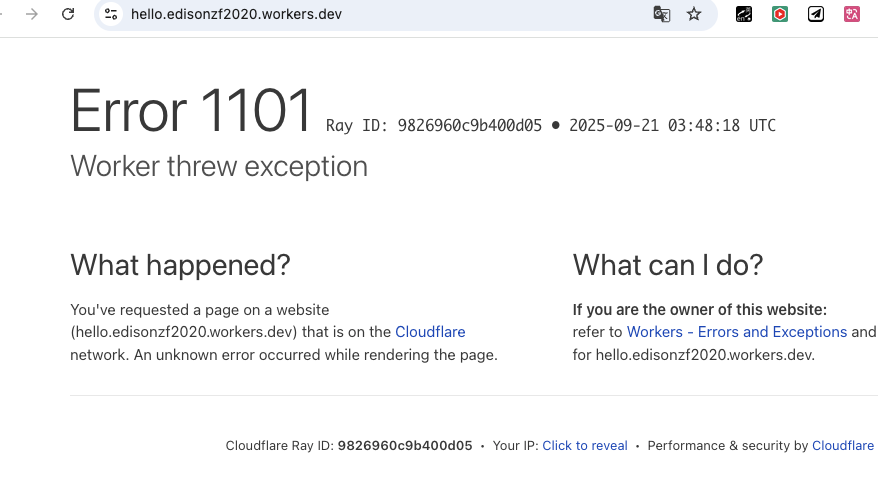Open site information icon in address bar
Screen dimensions: 878x502
pyautogui.click(x=111, y=14)
